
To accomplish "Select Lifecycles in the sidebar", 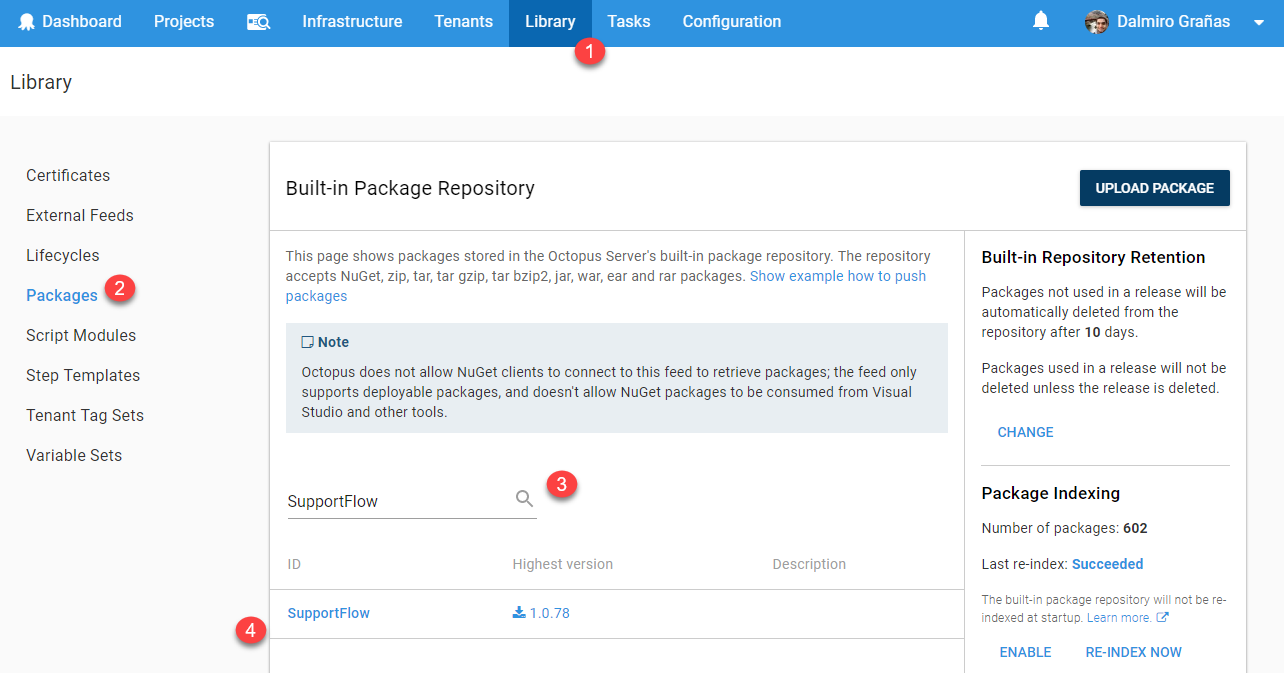I will 63,255.
